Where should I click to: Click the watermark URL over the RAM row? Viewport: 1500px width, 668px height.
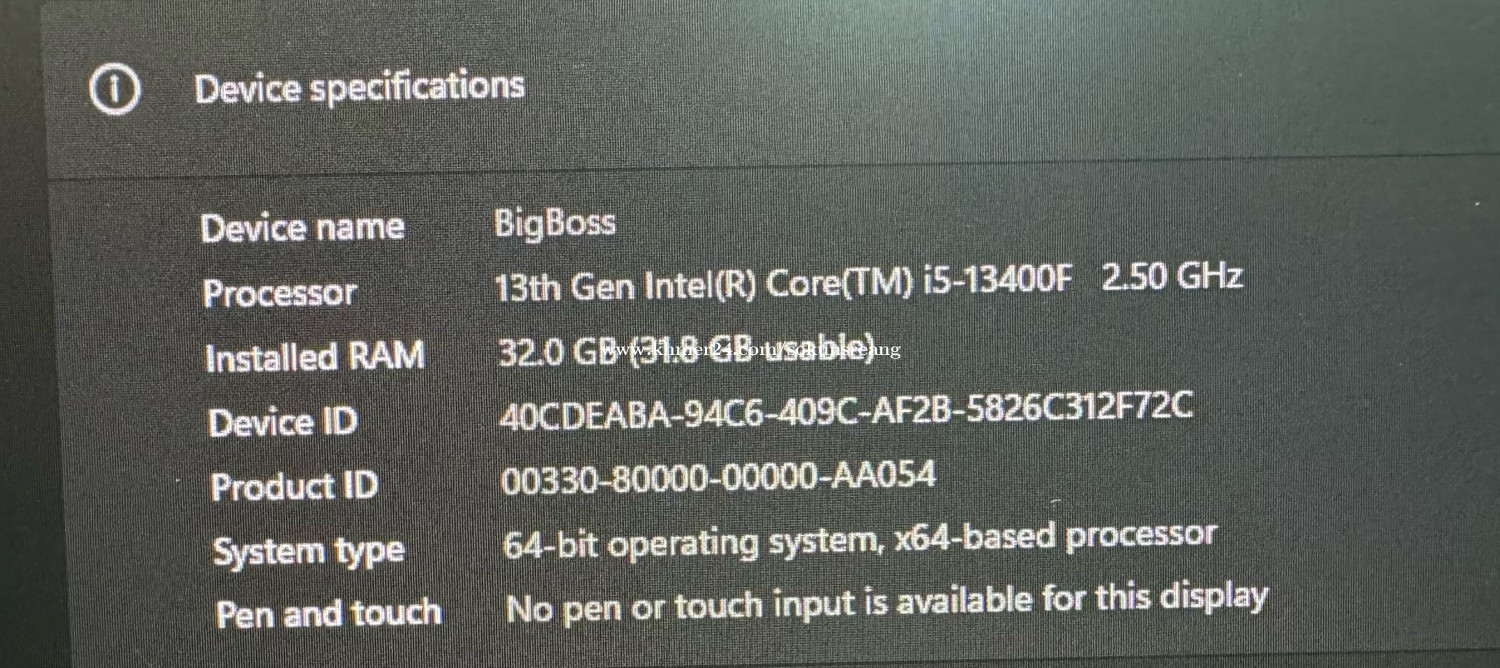tap(754, 349)
